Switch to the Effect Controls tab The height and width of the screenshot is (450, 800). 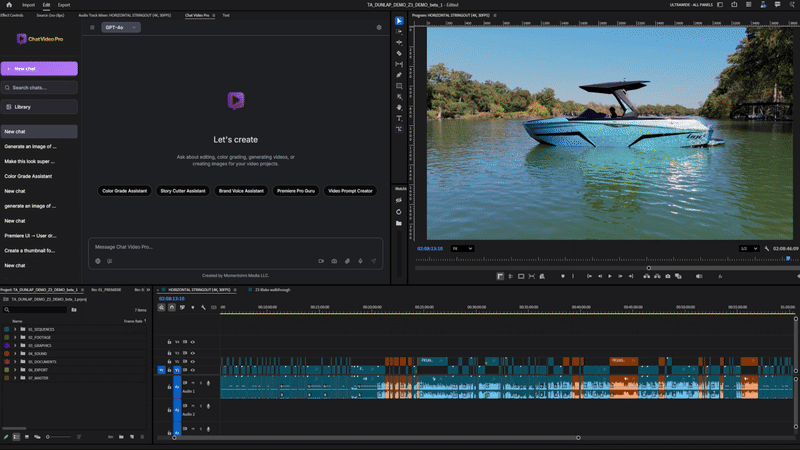12,15
